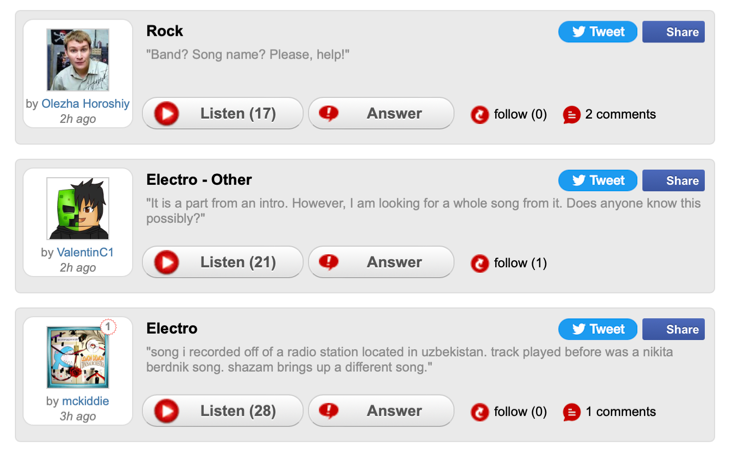Open Olezha Horoshiy's profile link
The image size is (730, 451).
[85, 104]
